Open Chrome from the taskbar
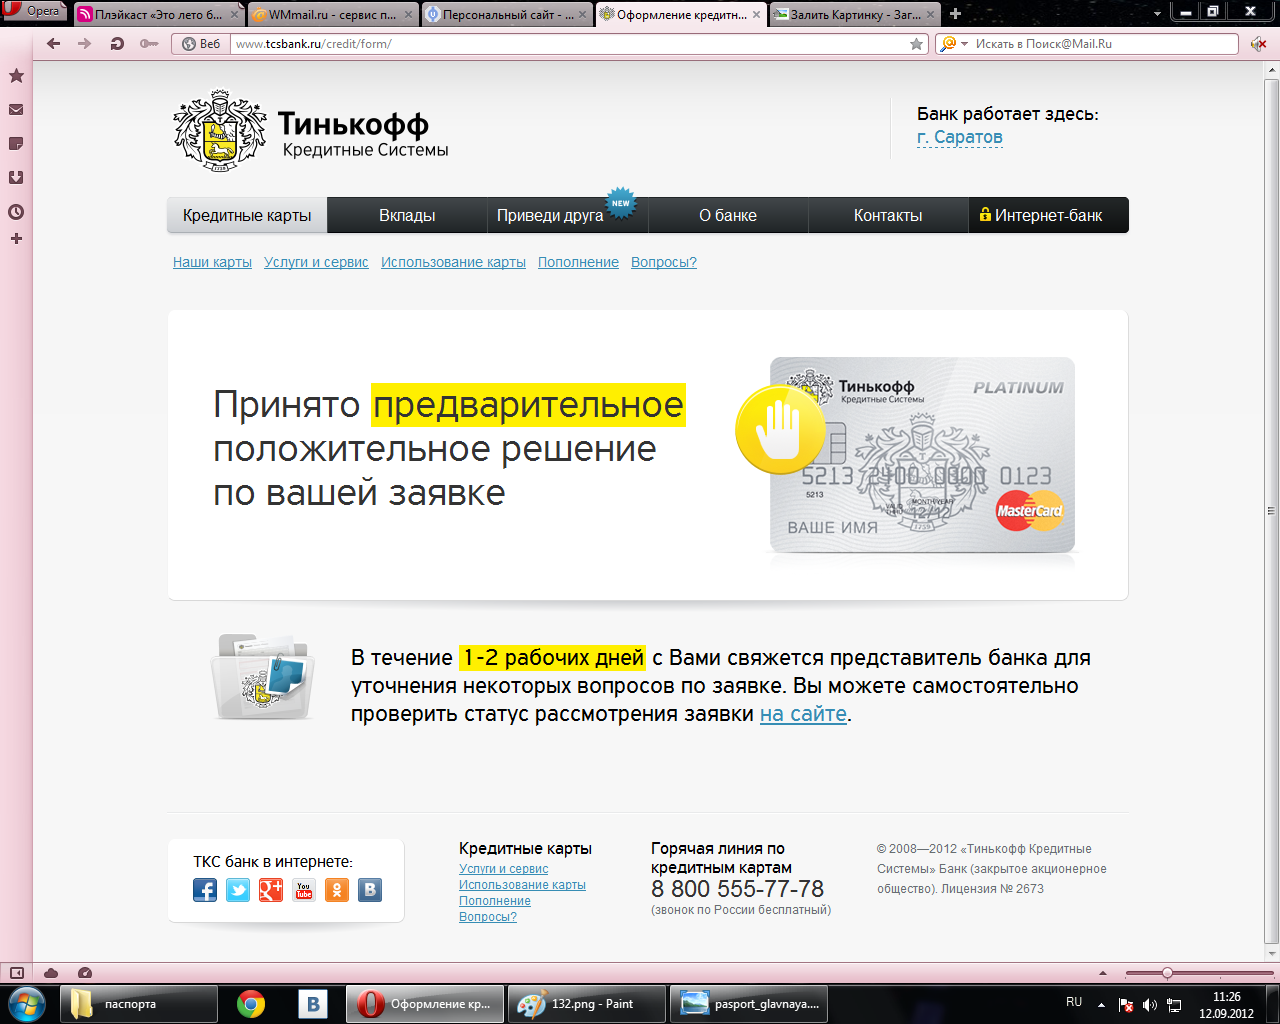The height and width of the screenshot is (1024, 1280). click(251, 1004)
